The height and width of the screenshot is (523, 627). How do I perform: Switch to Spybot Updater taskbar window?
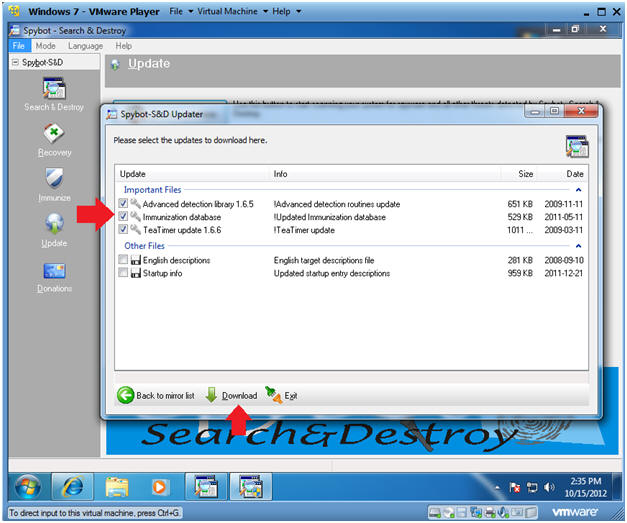pos(251,487)
